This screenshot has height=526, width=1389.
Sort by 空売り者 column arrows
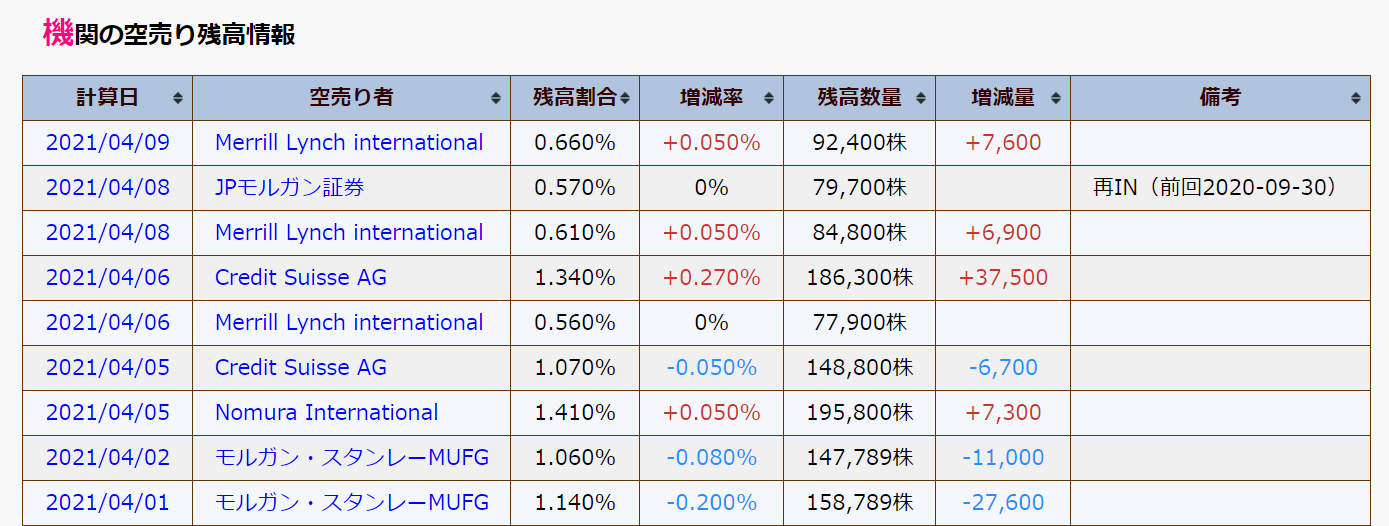[496, 98]
